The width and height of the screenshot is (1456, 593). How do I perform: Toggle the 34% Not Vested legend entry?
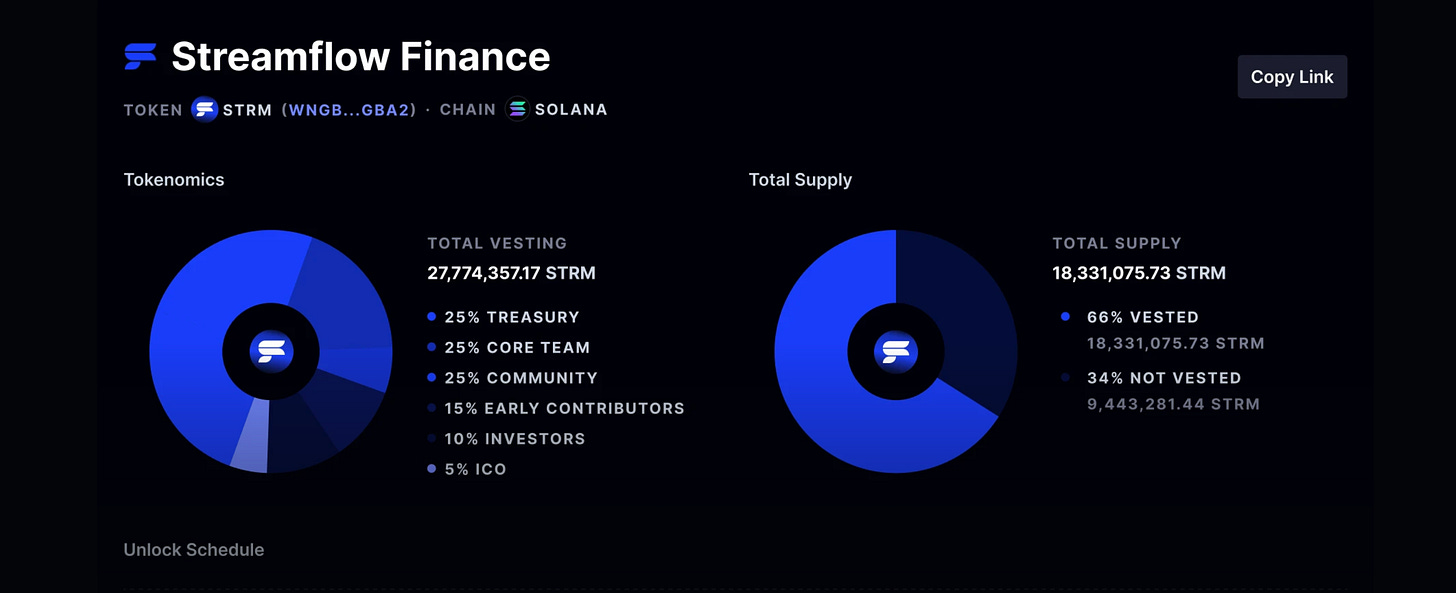pyautogui.click(x=1164, y=377)
